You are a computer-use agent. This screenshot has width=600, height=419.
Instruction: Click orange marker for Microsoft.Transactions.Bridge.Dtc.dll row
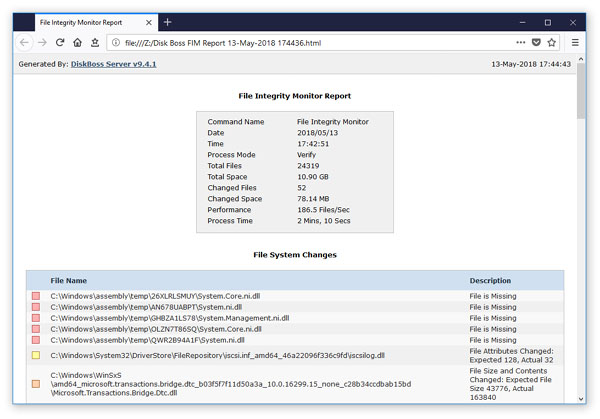(36, 384)
